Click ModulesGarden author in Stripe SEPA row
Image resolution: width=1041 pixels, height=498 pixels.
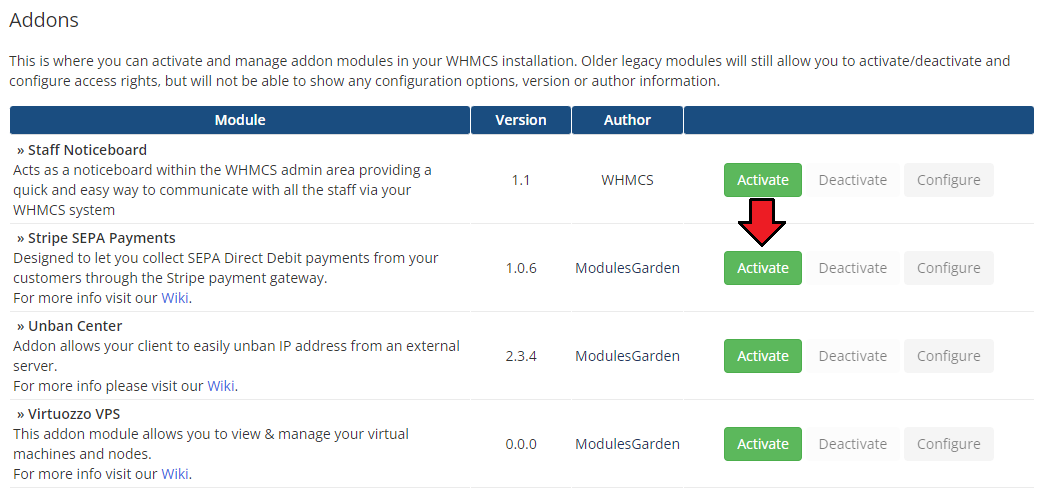pos(627,268)
